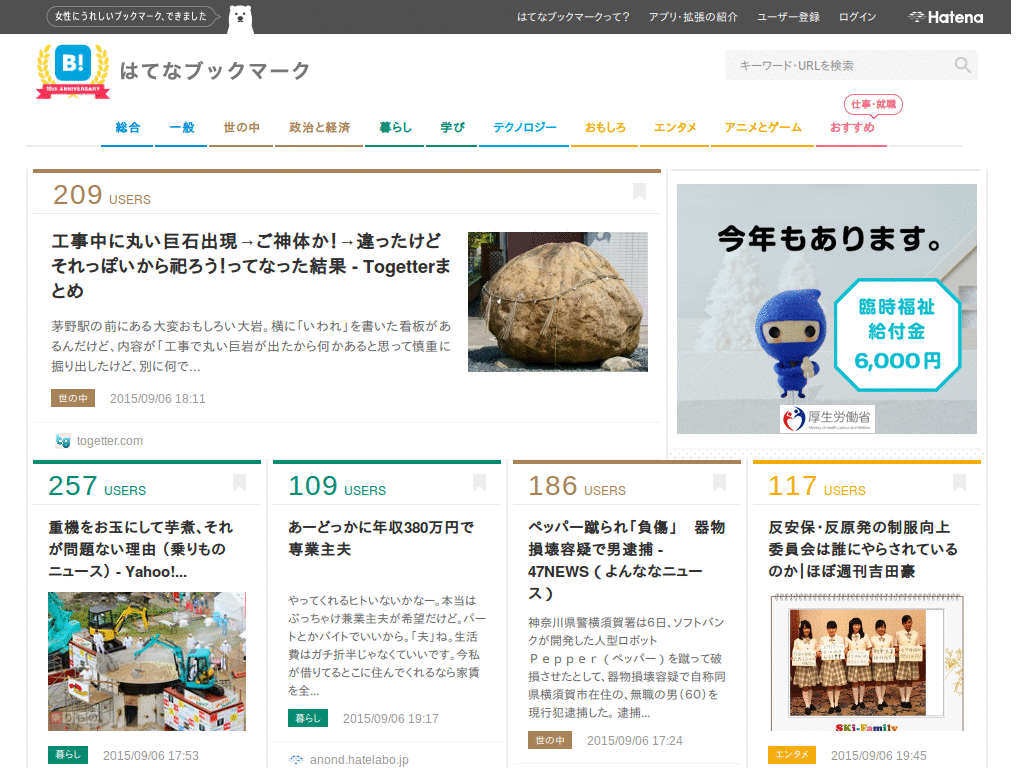The image size is (1024, 768).
Task: Open the 重機をお玉にして芋煮 article title
Action: point(141,549)
